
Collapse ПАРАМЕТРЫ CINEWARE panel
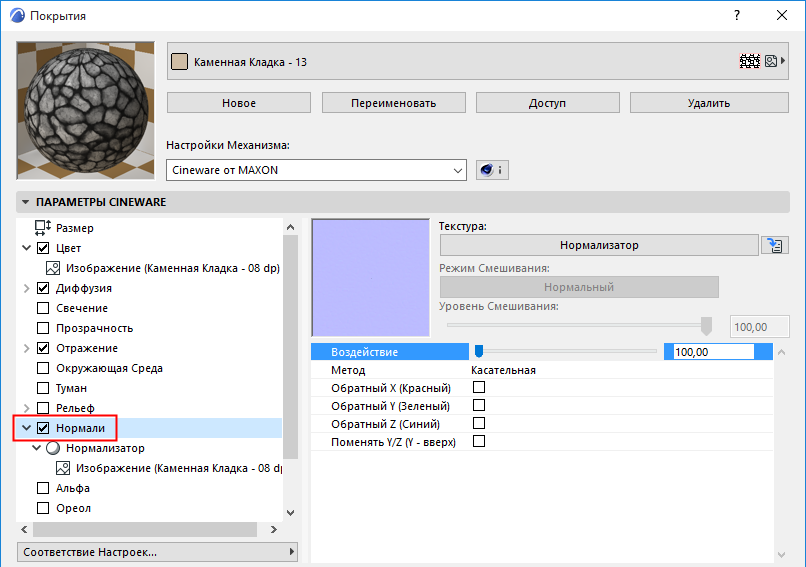click(x=26, y=202)
